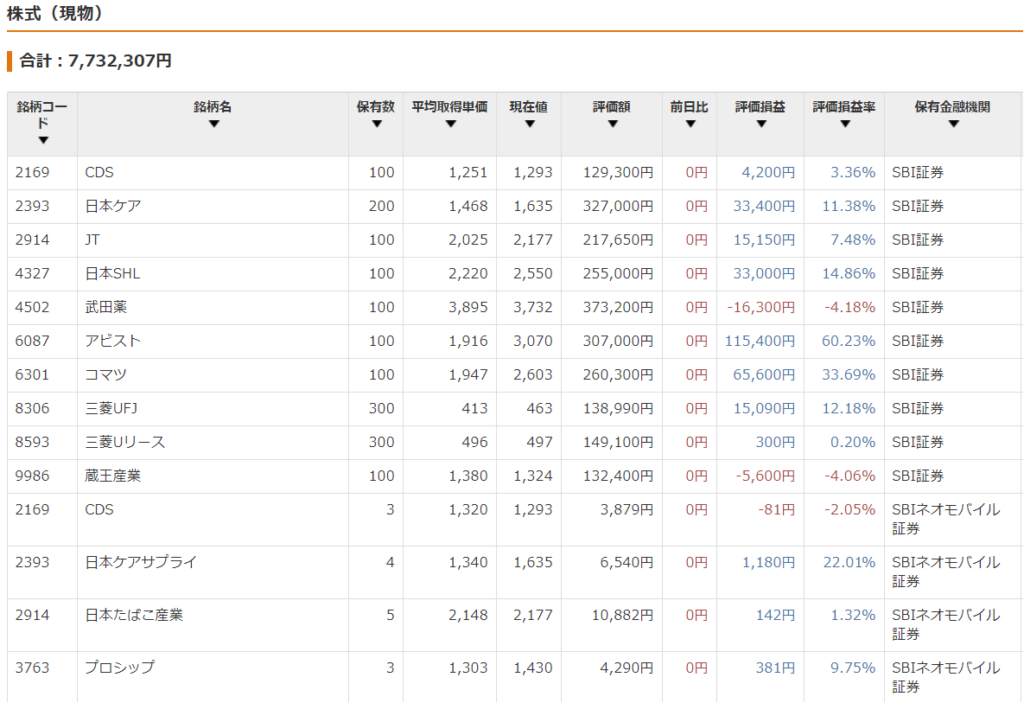
Task: Click profit rate 60.23%
Action: pos(848,341)
